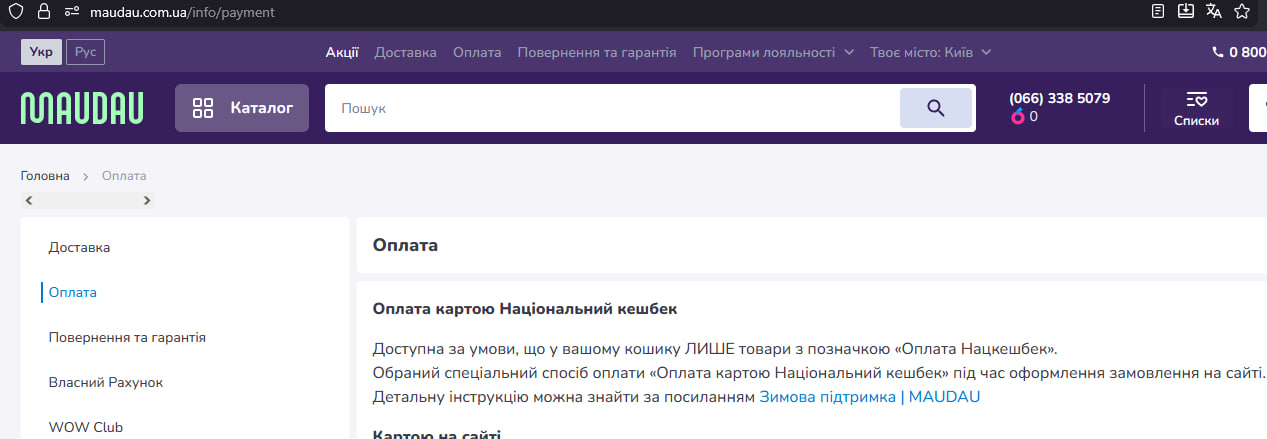This screenshot has width=1267, height=439.
Task: Select Повернення та гарантія in the sidebar
Action: pyautogui.click(x=127, y=338)
